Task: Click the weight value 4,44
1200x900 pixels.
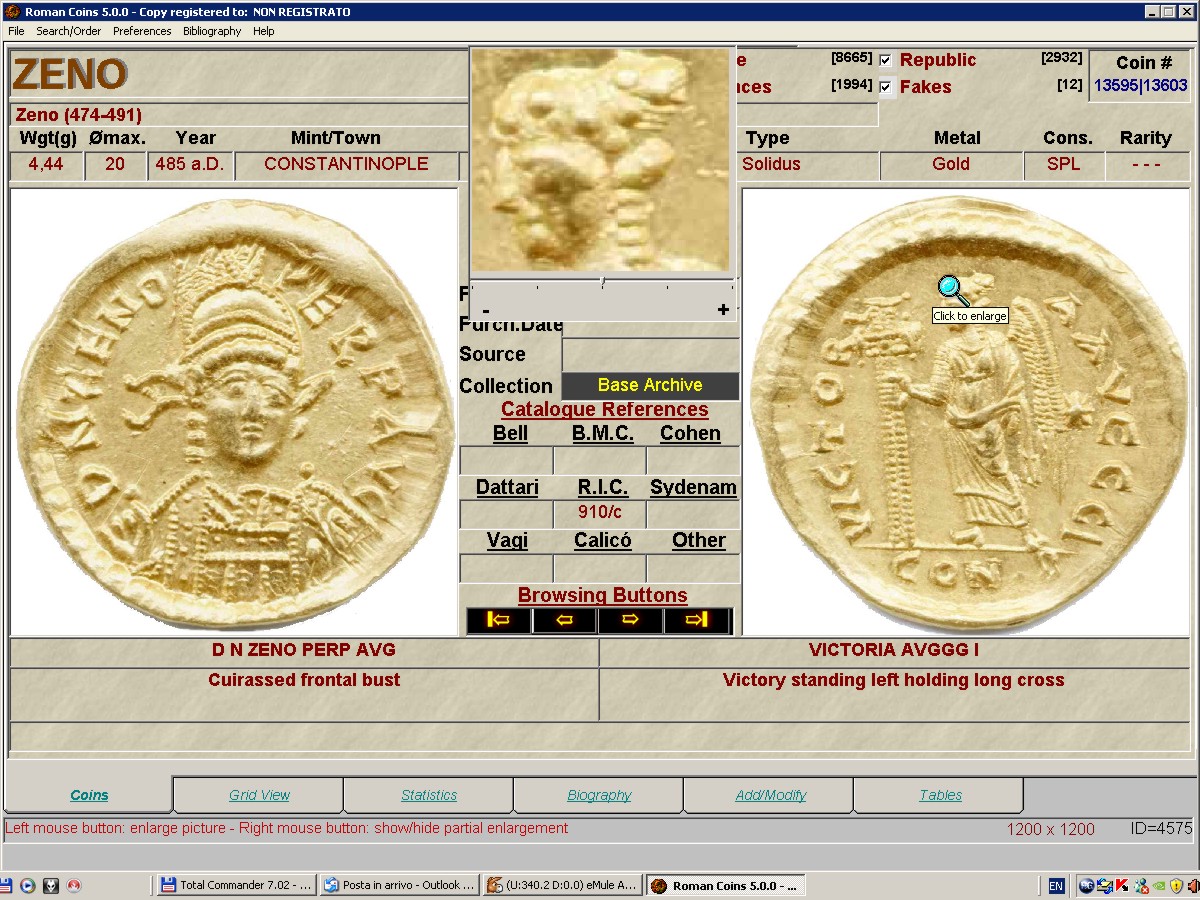Action: [x=46, y=164]
